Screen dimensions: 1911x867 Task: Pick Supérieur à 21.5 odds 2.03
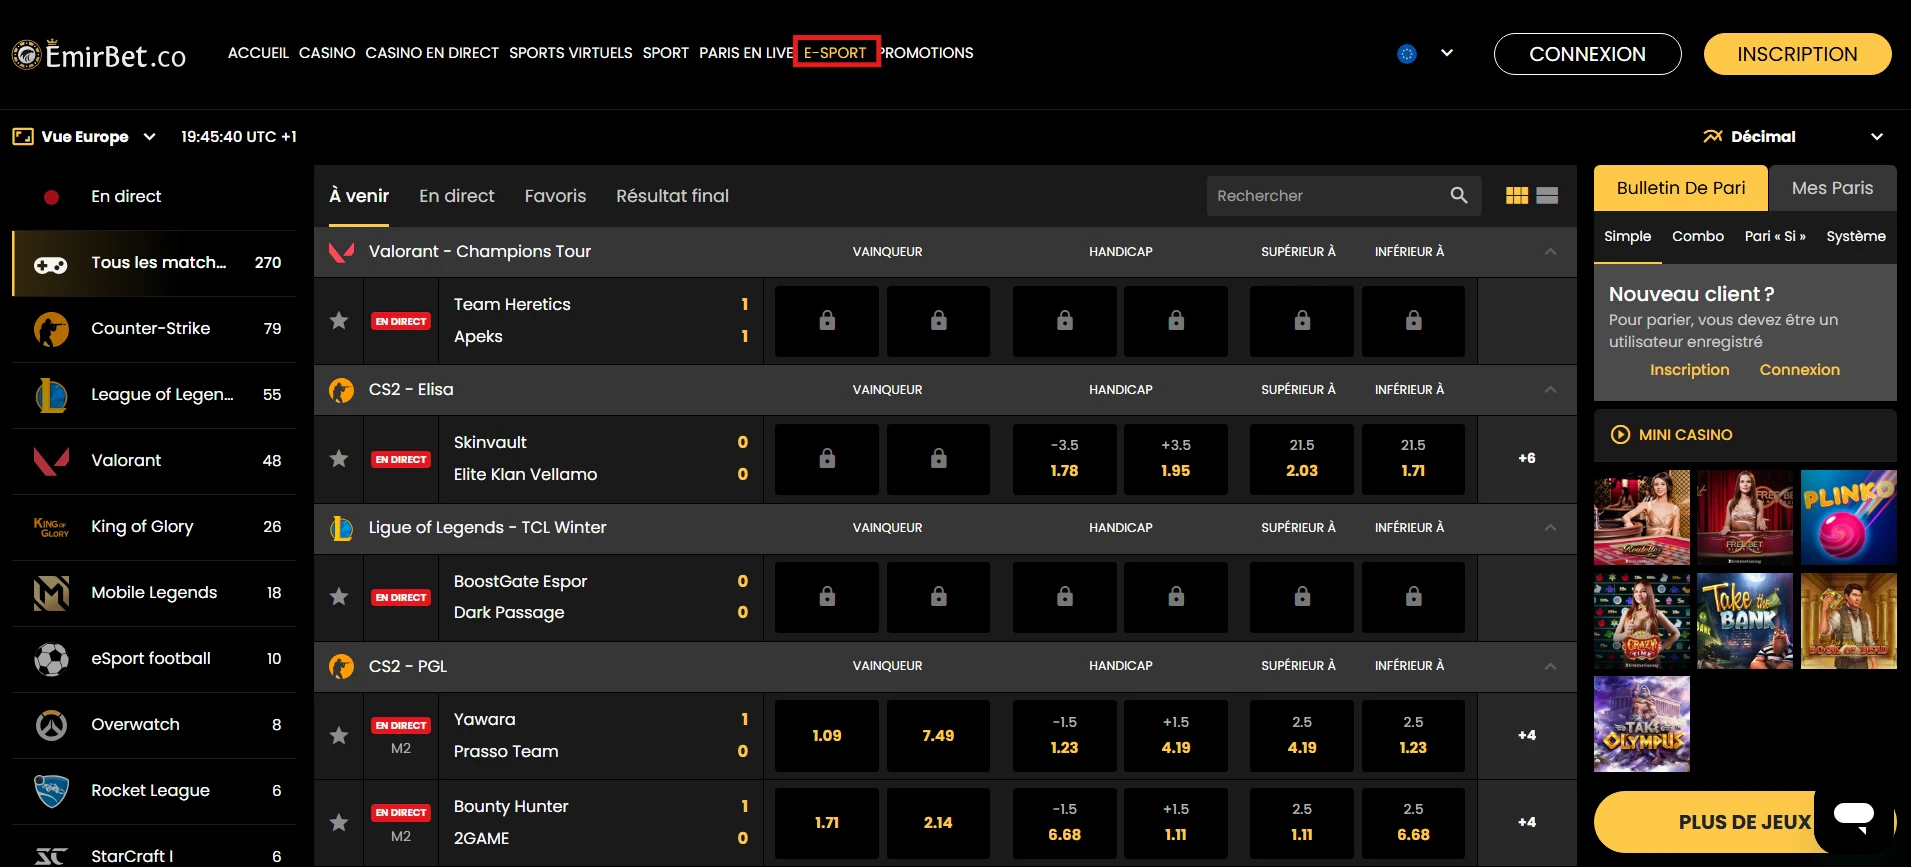1302,459
